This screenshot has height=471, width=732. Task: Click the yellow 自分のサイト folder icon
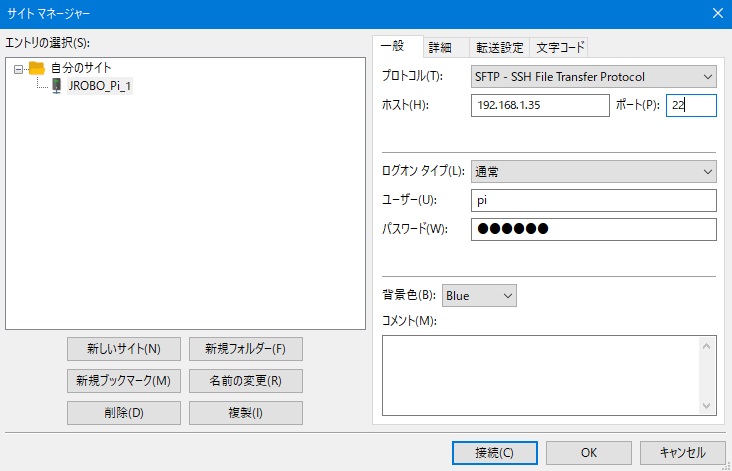pyautogui.click(x=37, y=68)
